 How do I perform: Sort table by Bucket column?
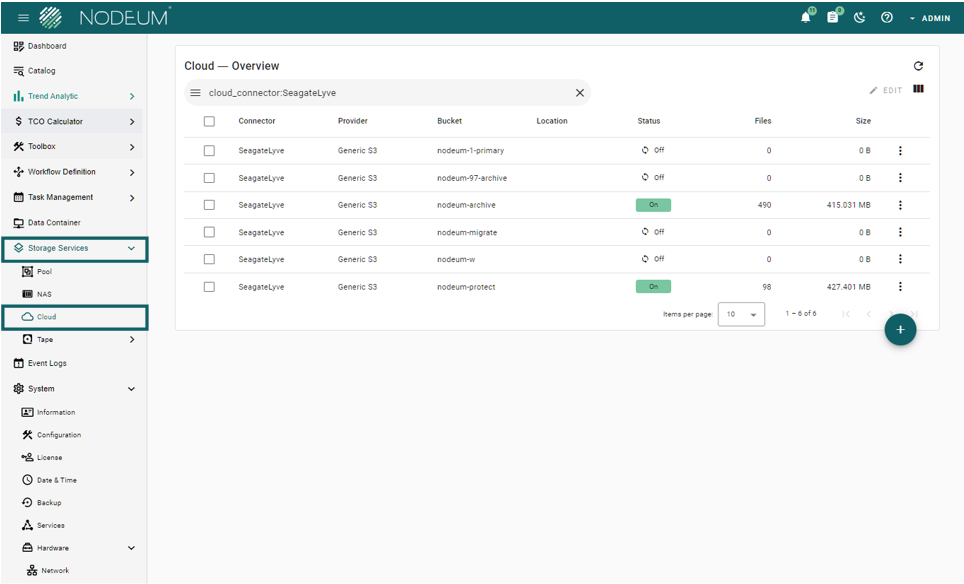449,121
